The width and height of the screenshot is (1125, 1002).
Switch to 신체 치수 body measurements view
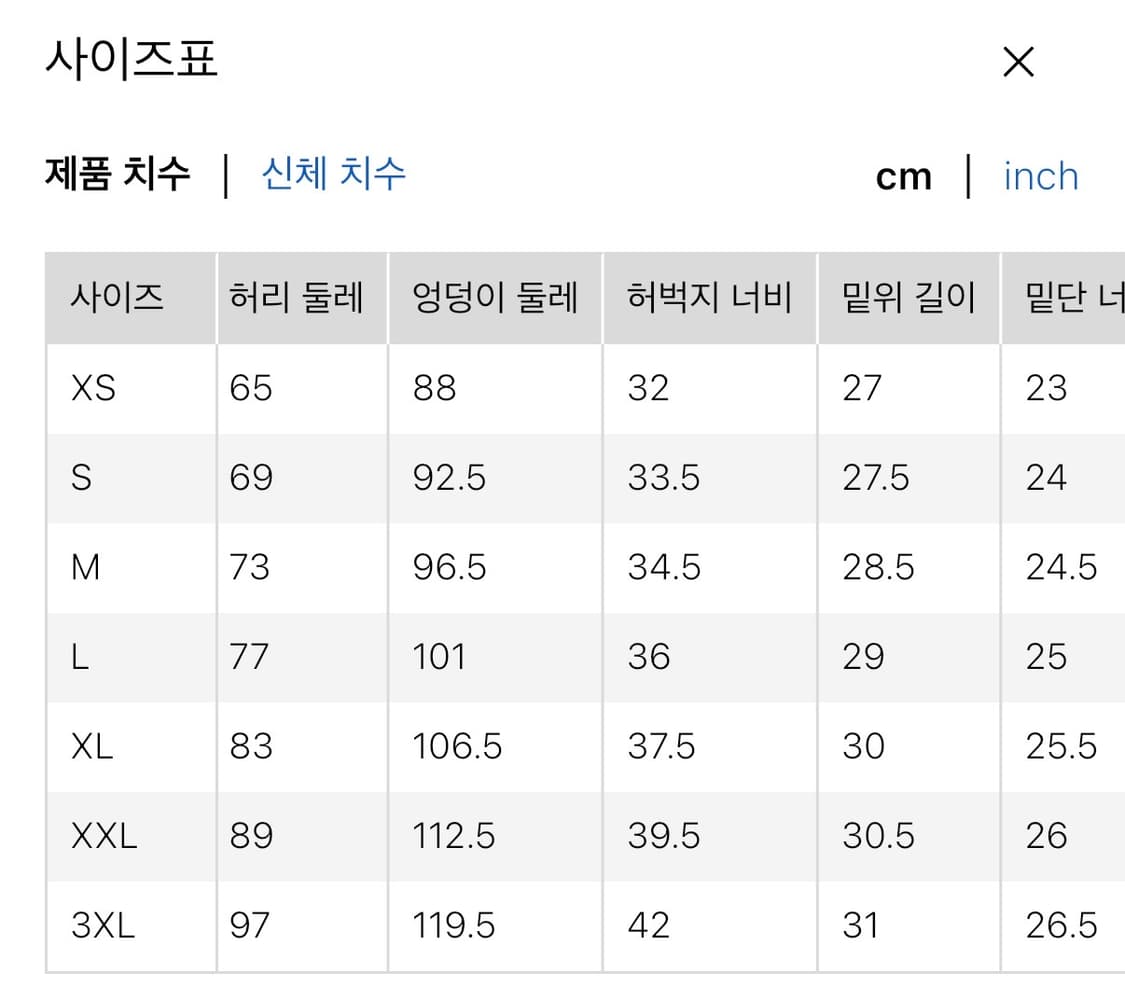pyautogui.click(x=333, y=175)
